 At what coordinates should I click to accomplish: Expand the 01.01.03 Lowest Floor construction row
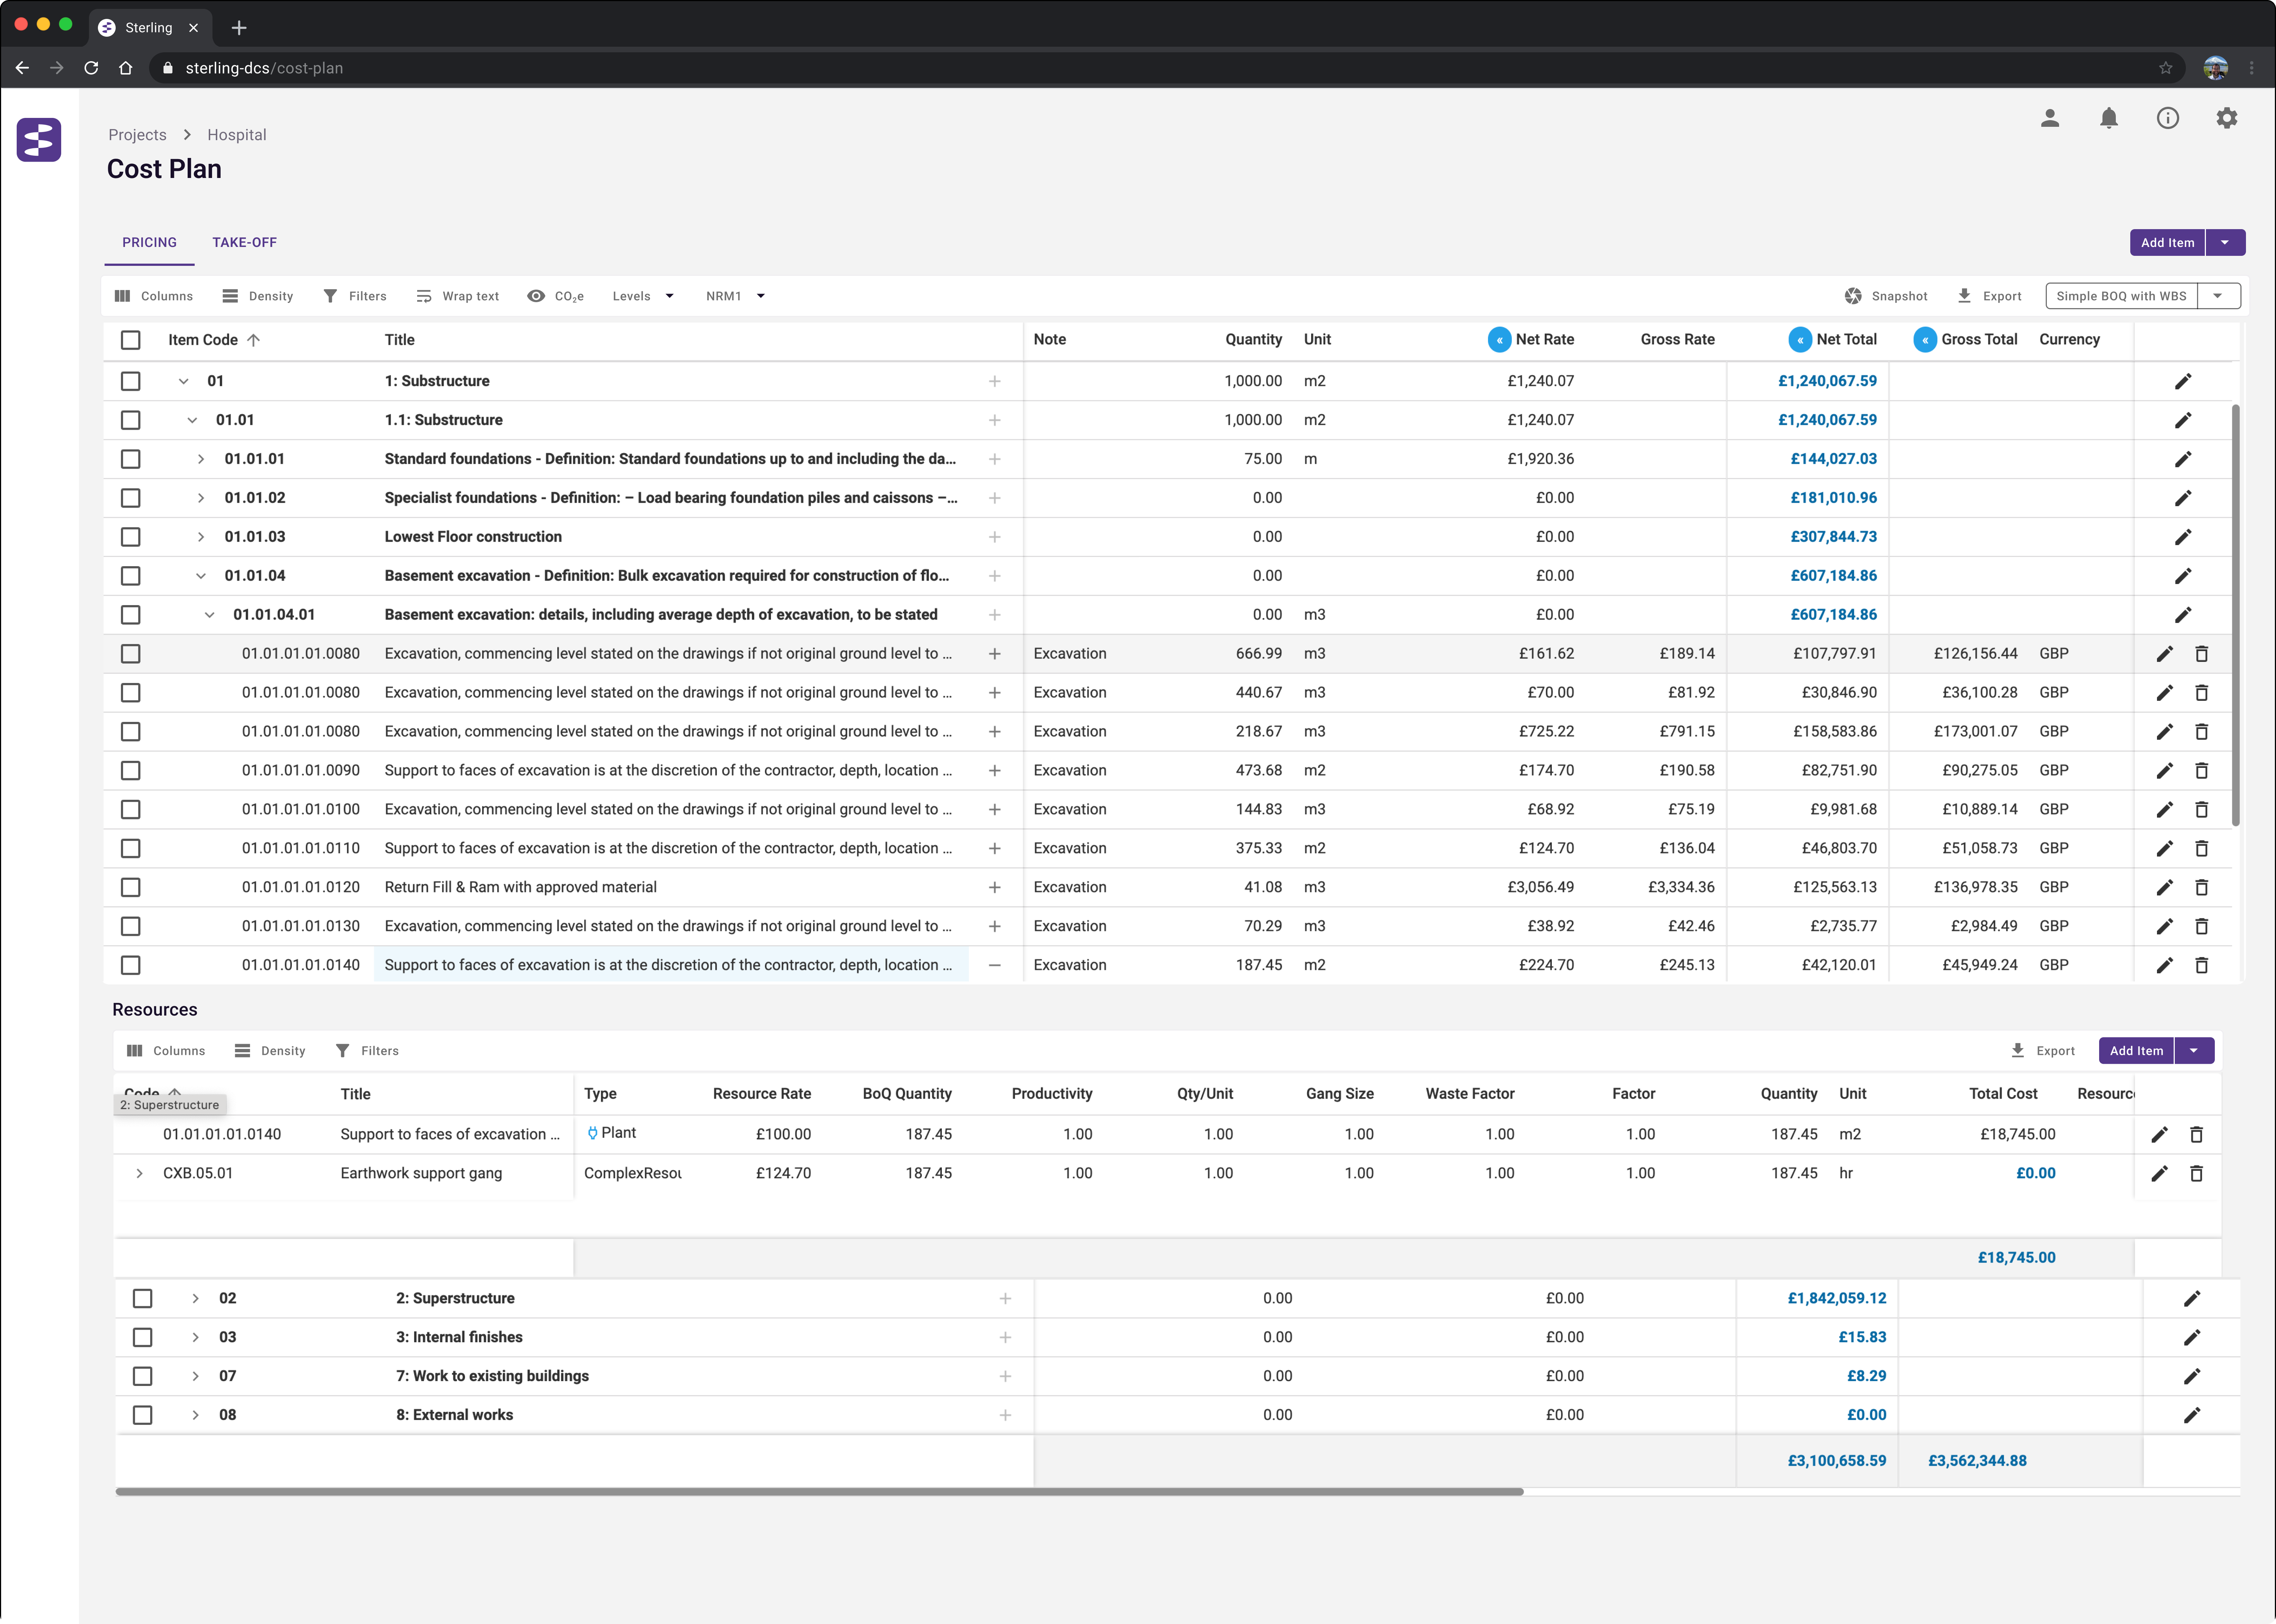click(x=201, y=537)
